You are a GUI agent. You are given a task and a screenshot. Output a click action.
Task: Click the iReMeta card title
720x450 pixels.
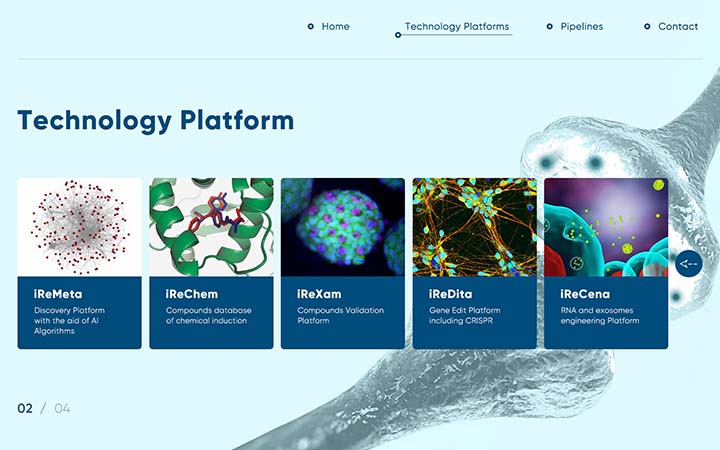click(58, 294)
